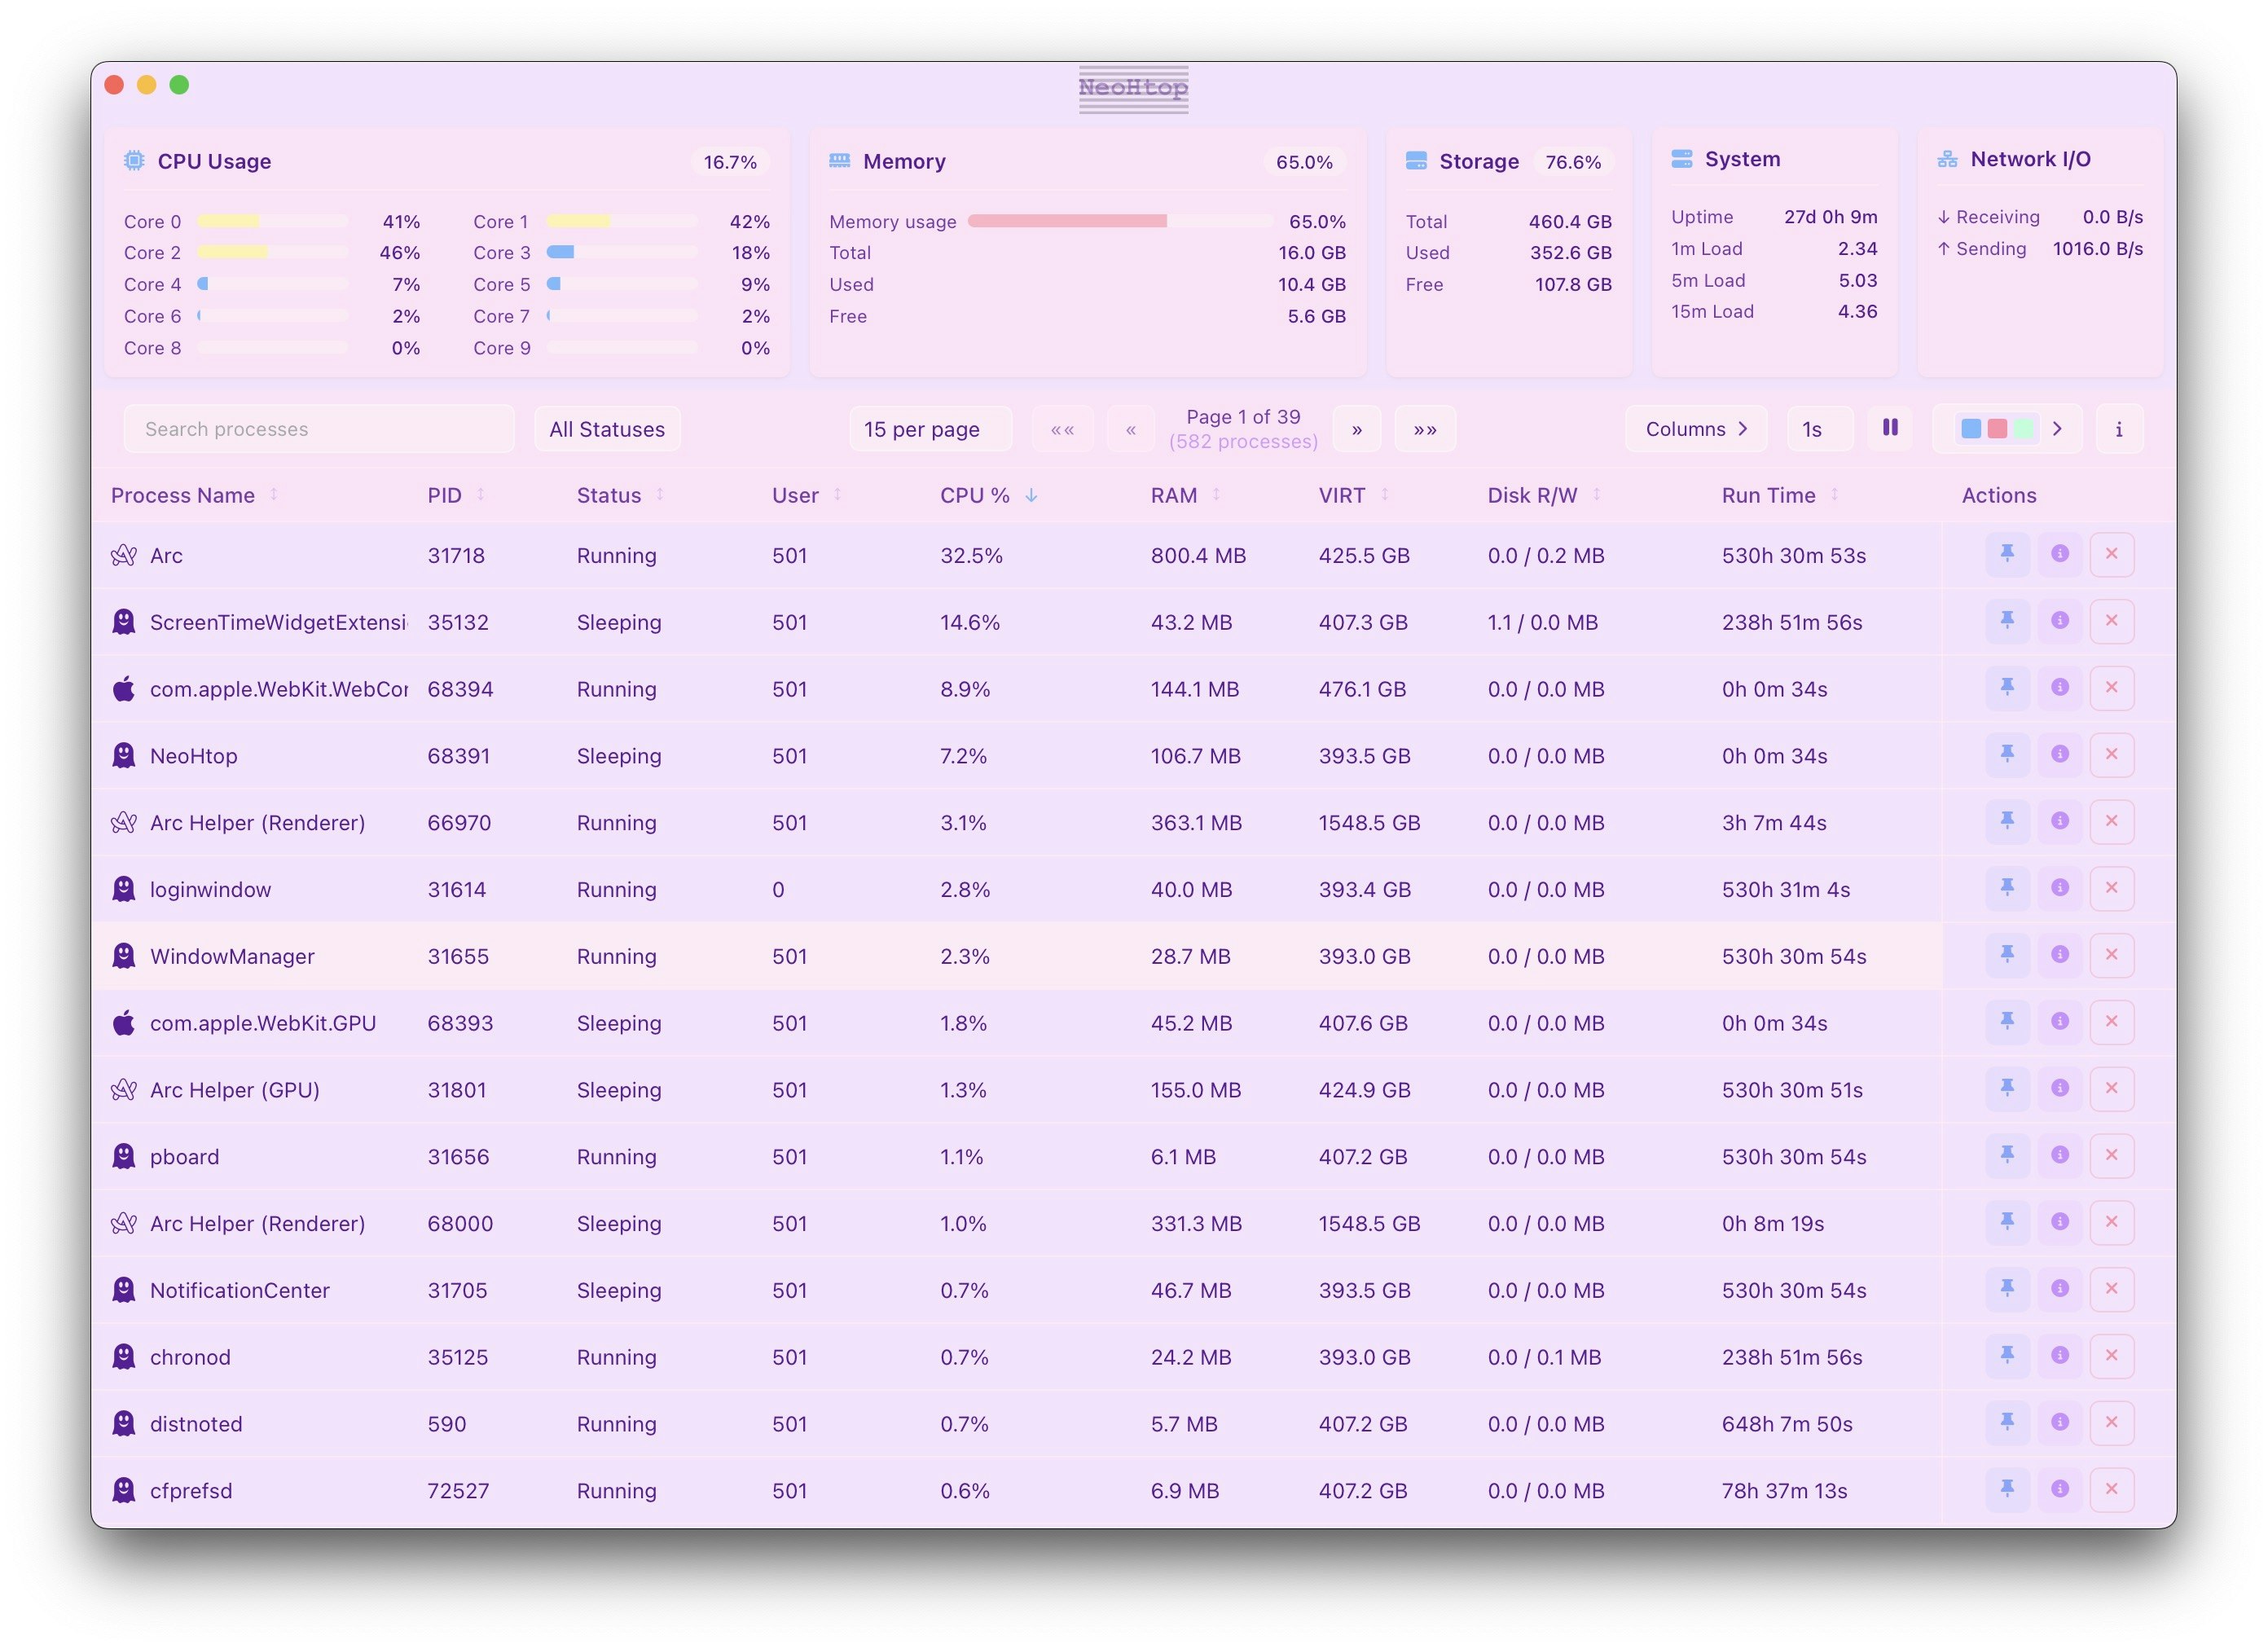The width and height of the screenshot is (2268, 1649).
Task: Kill the Arc process
Action: click(x=2111, y=554)
